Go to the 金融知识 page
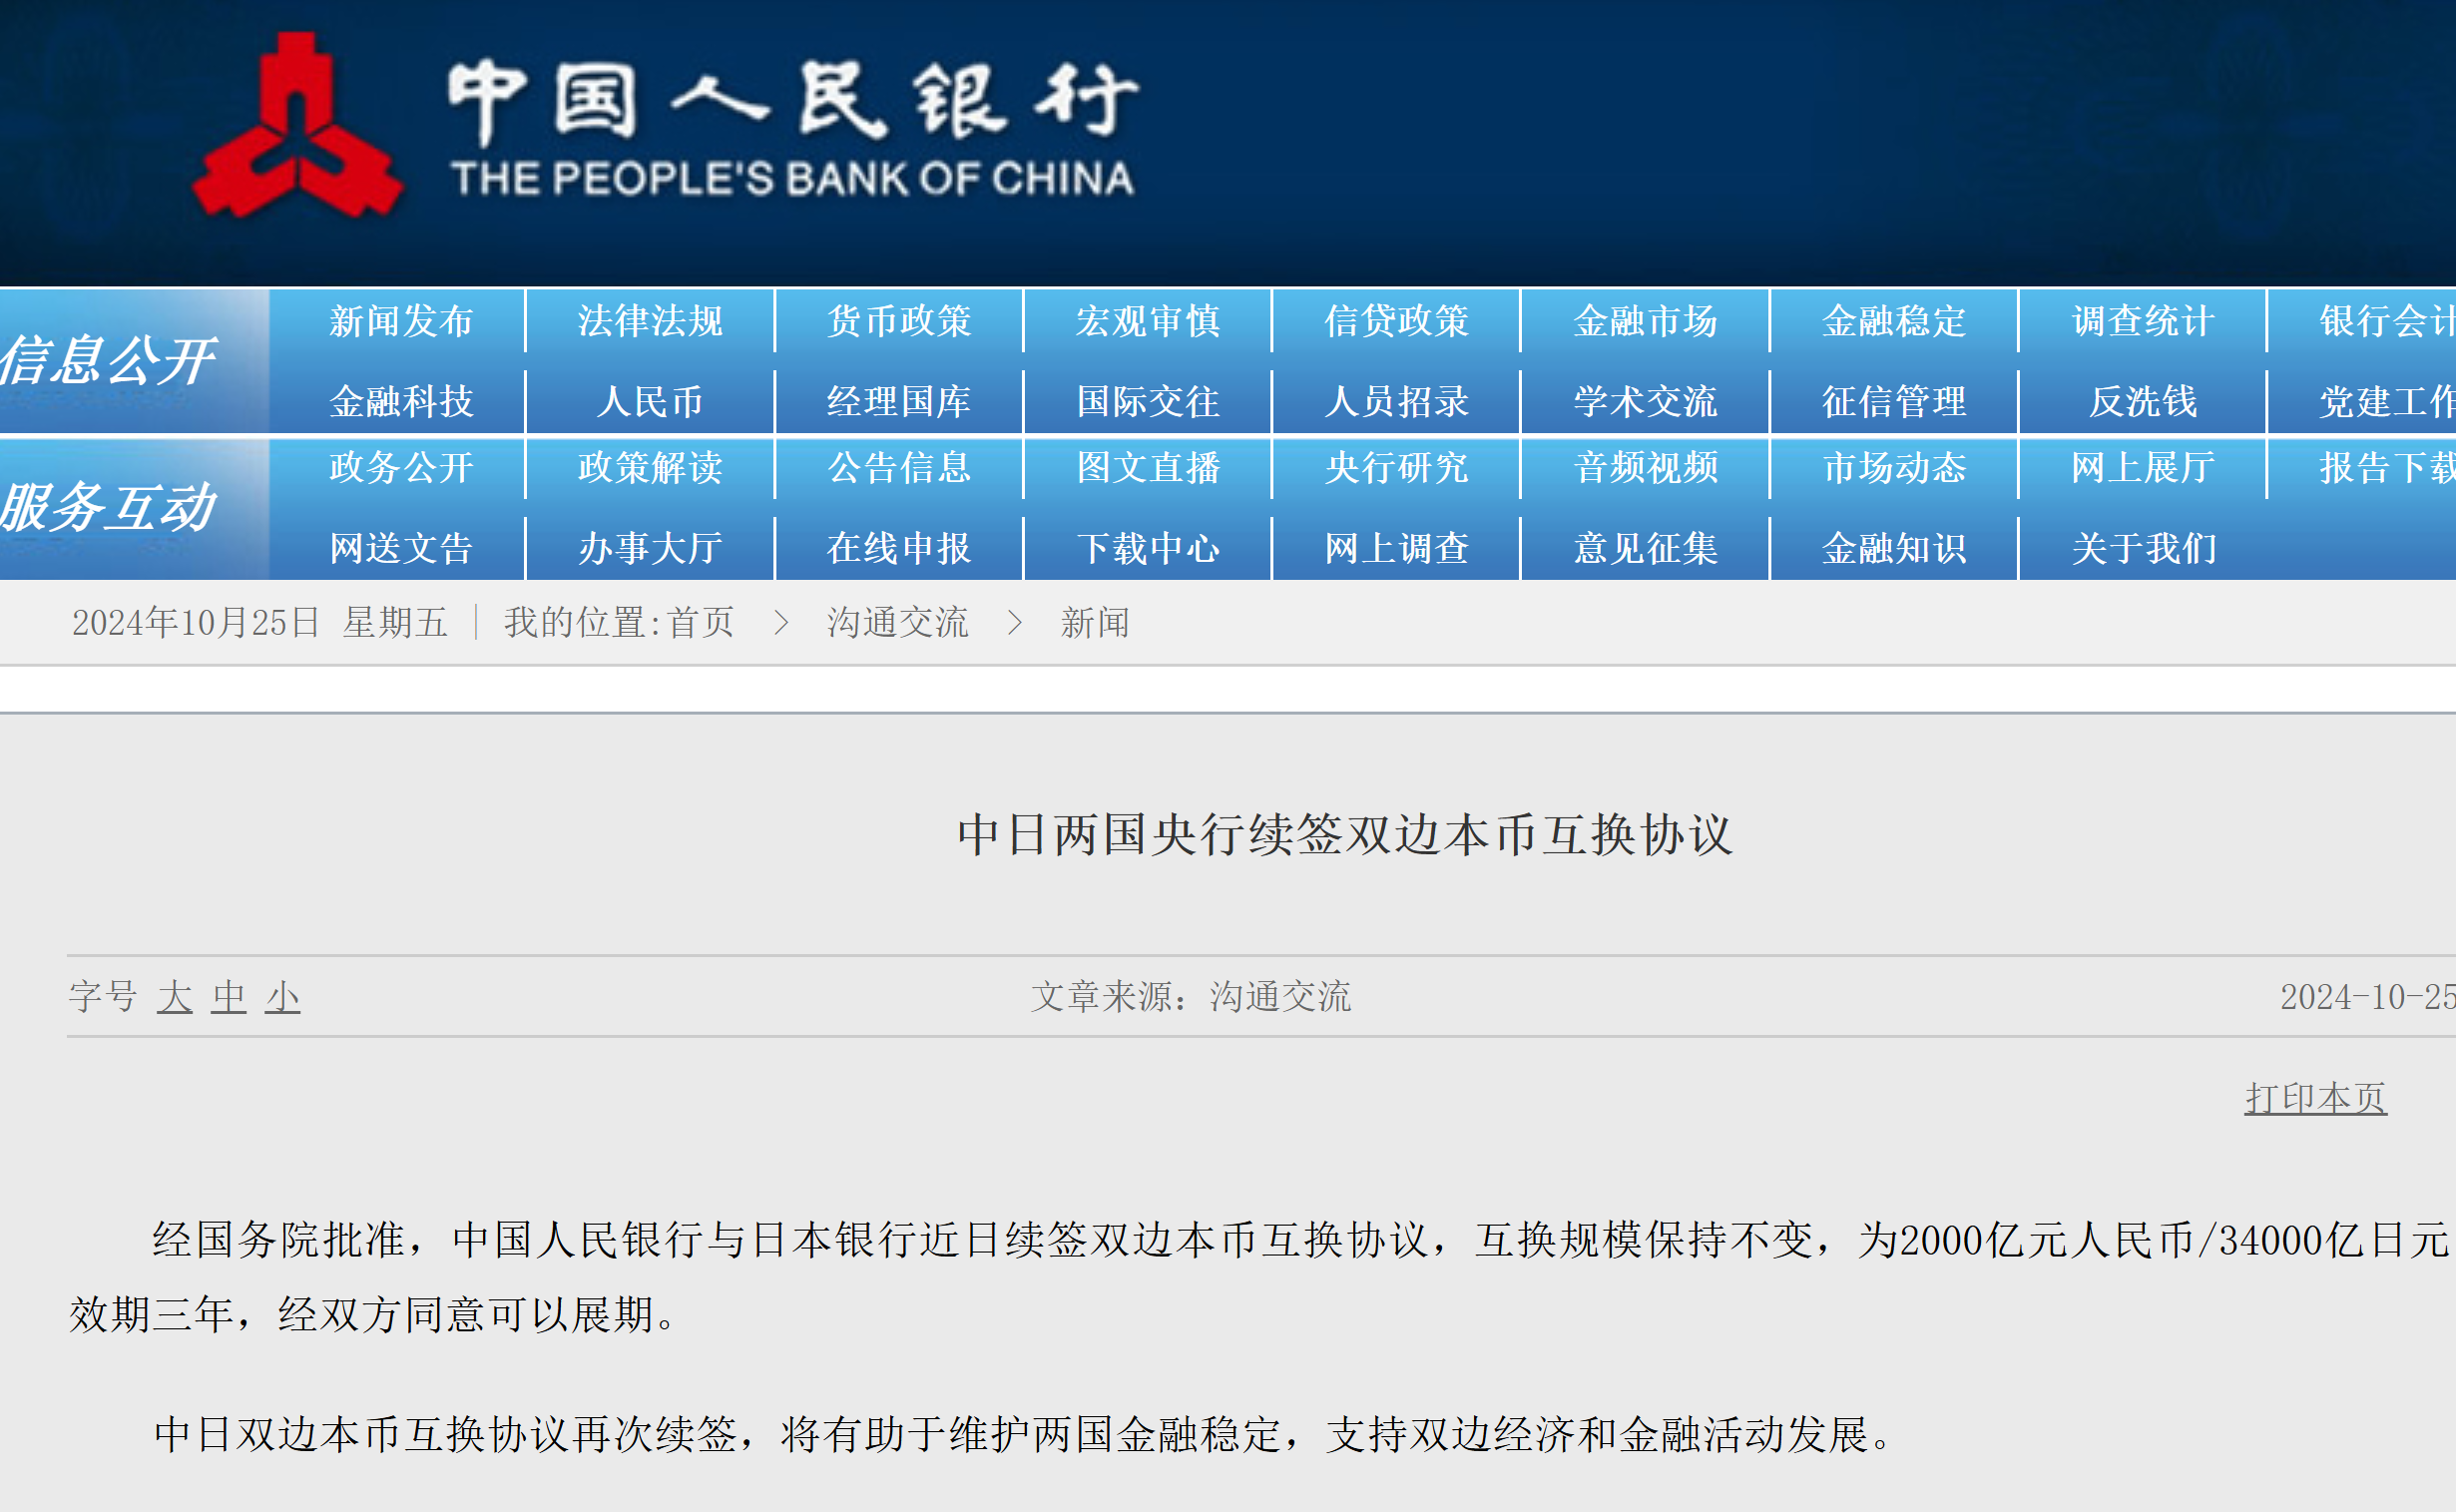Viewport: 2456px width, 1512px height. coord(1894,548)
